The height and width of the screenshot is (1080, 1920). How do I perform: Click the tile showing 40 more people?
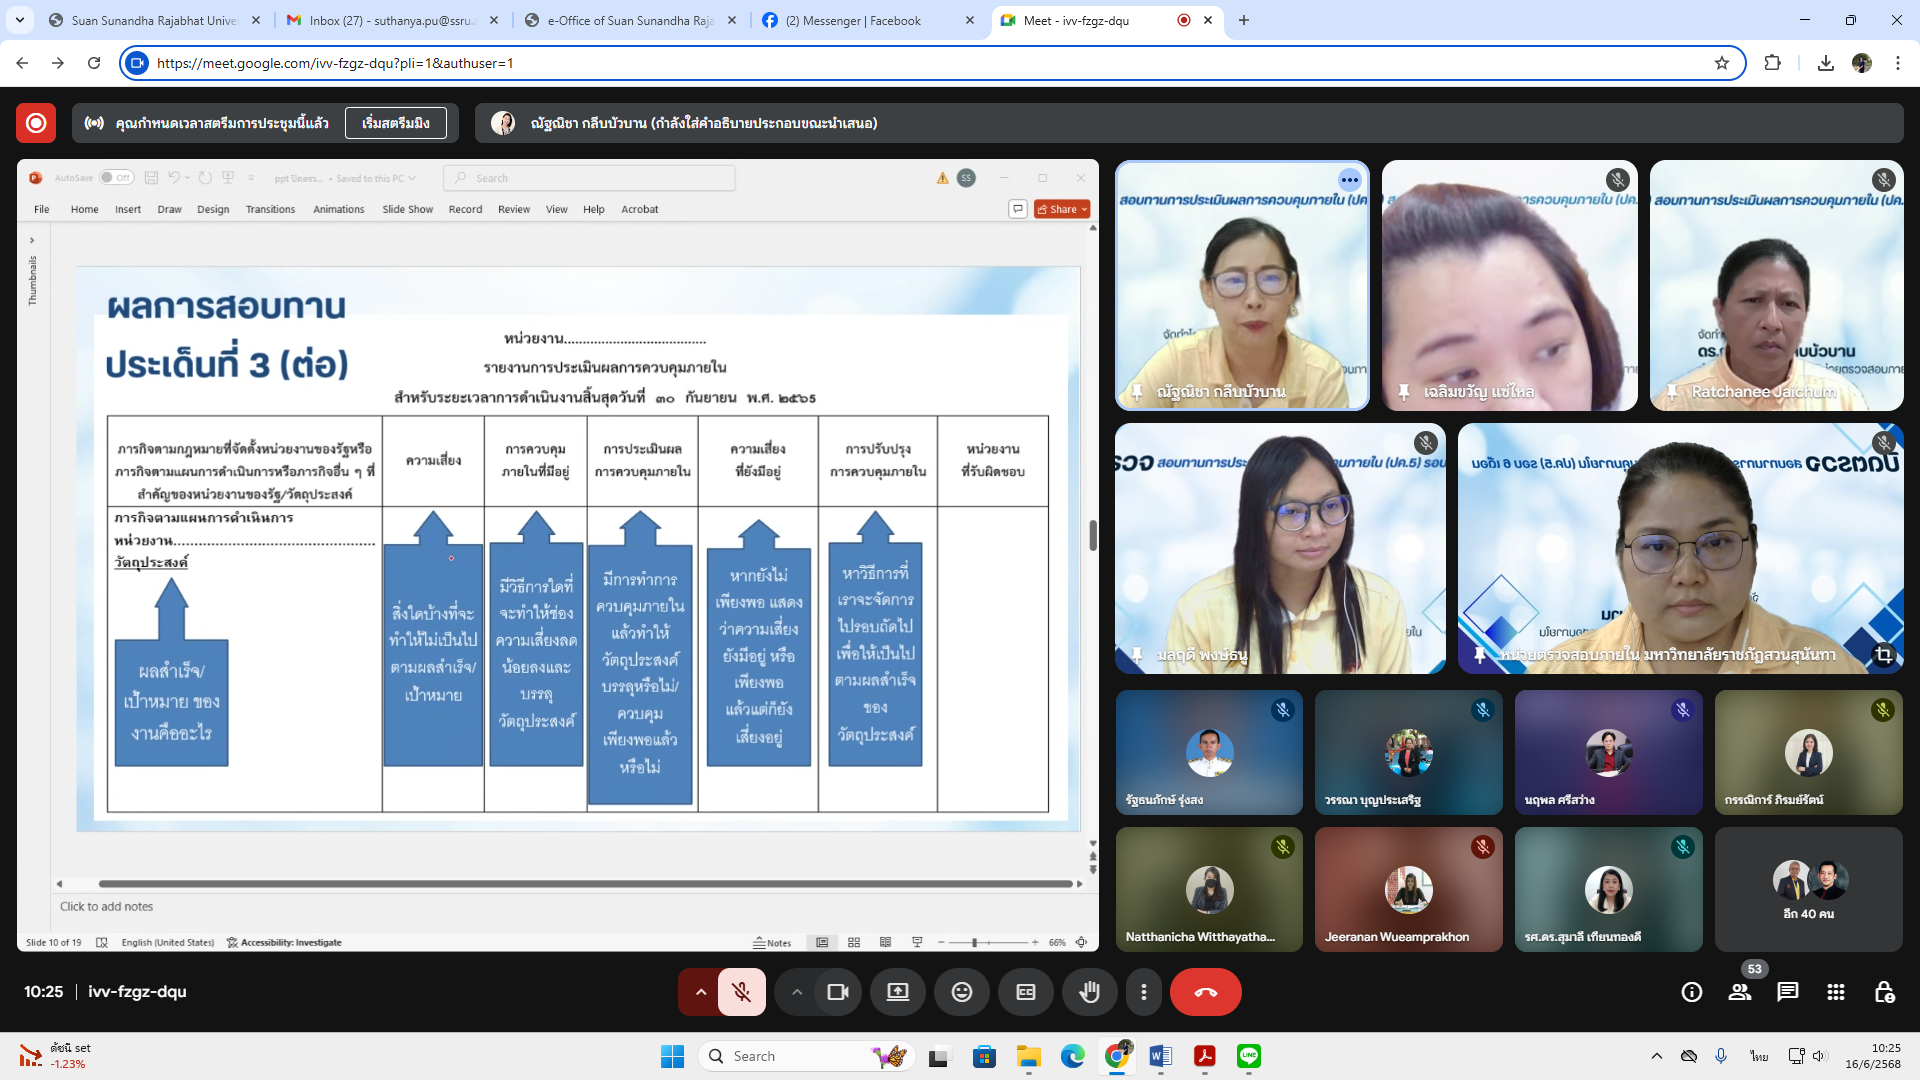point(1808,889)
